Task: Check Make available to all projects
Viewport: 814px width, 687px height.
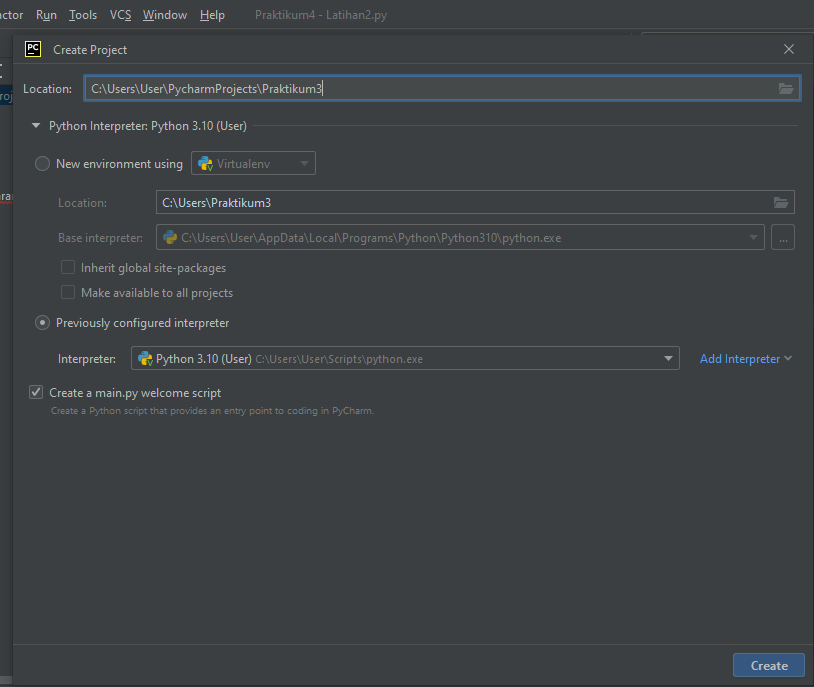Action: point(67,292)
